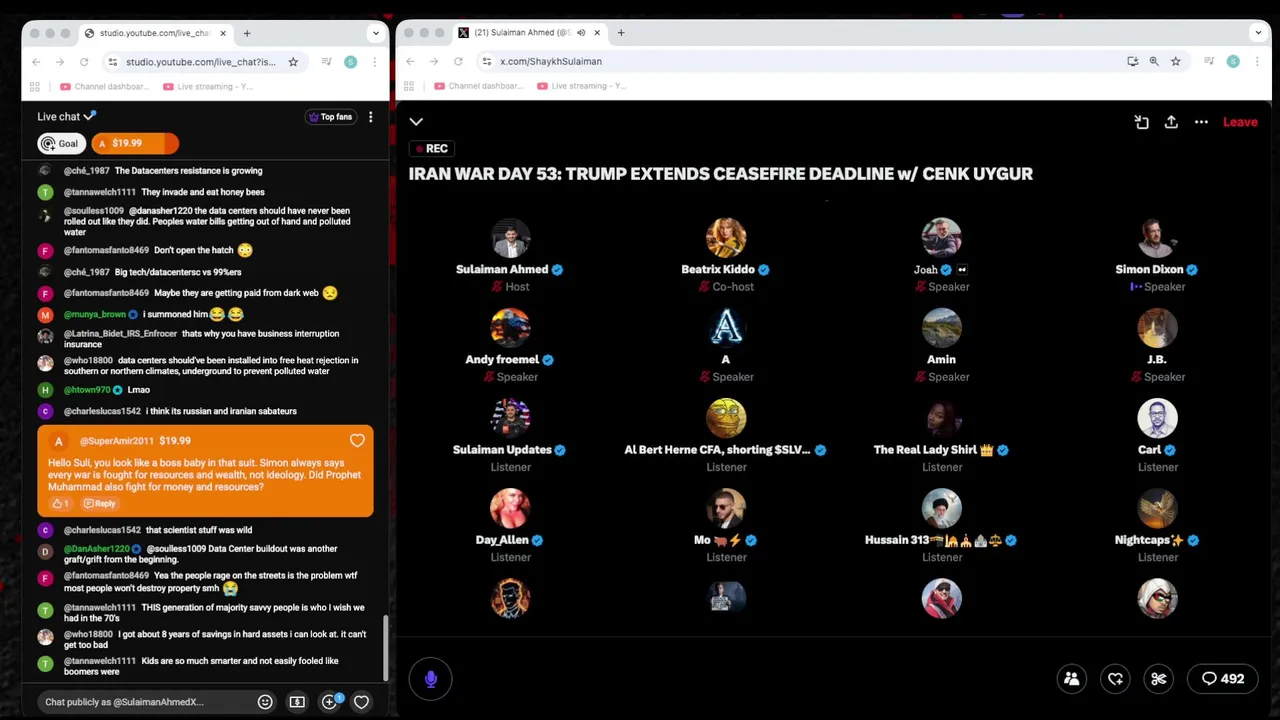
Task: Close the studio.youtube.com tab
Action: pos(223,33)
